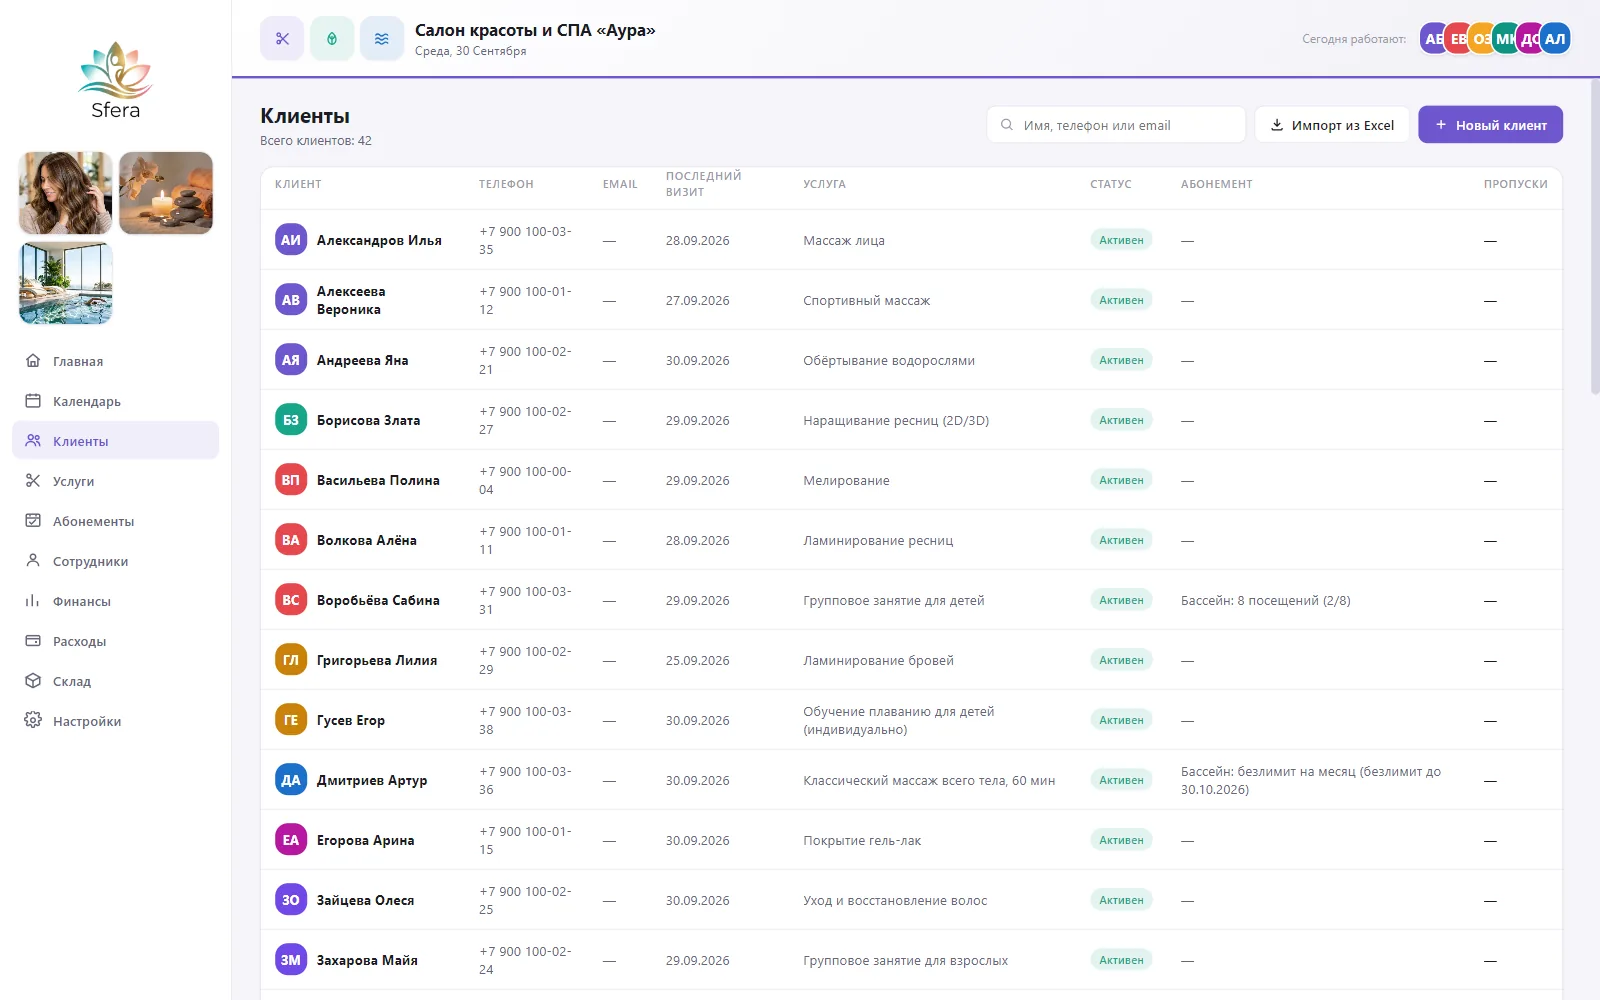Click phone number of Егорова Арина
This screenshot has height=1000, width=1600.
tap(525, 840)
